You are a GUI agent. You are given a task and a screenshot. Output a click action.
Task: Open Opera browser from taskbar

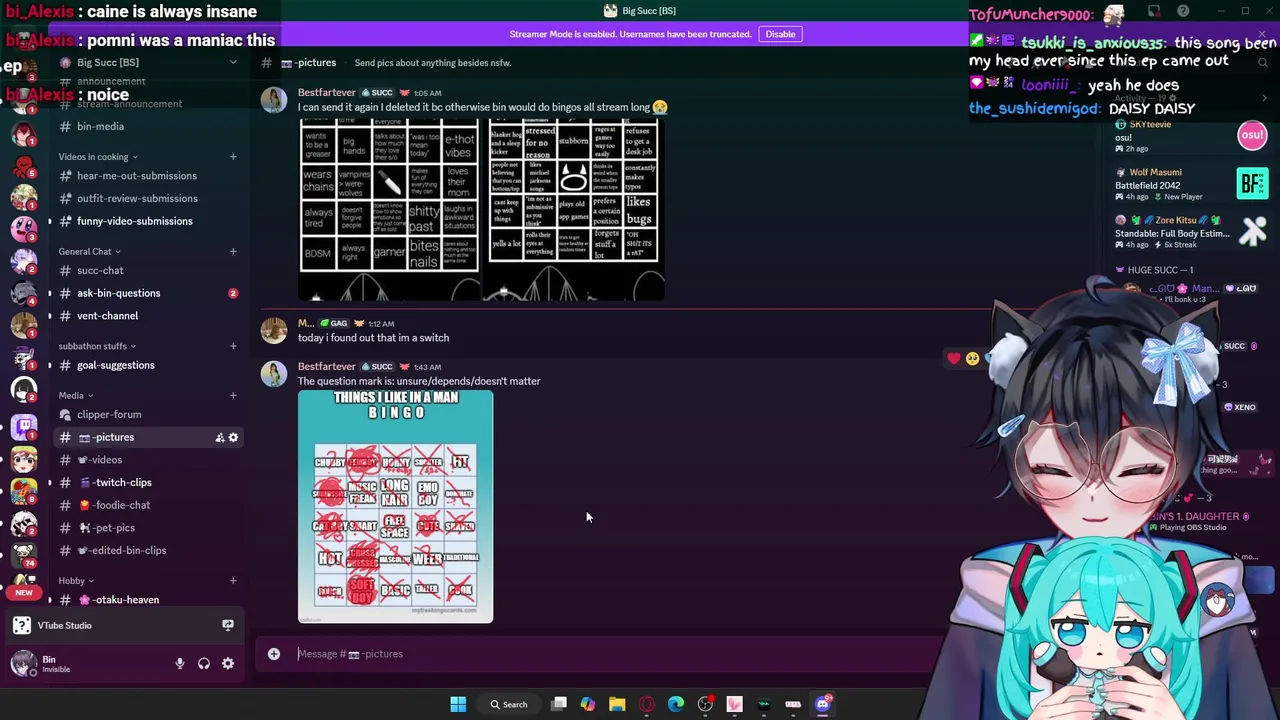(646, 704)
